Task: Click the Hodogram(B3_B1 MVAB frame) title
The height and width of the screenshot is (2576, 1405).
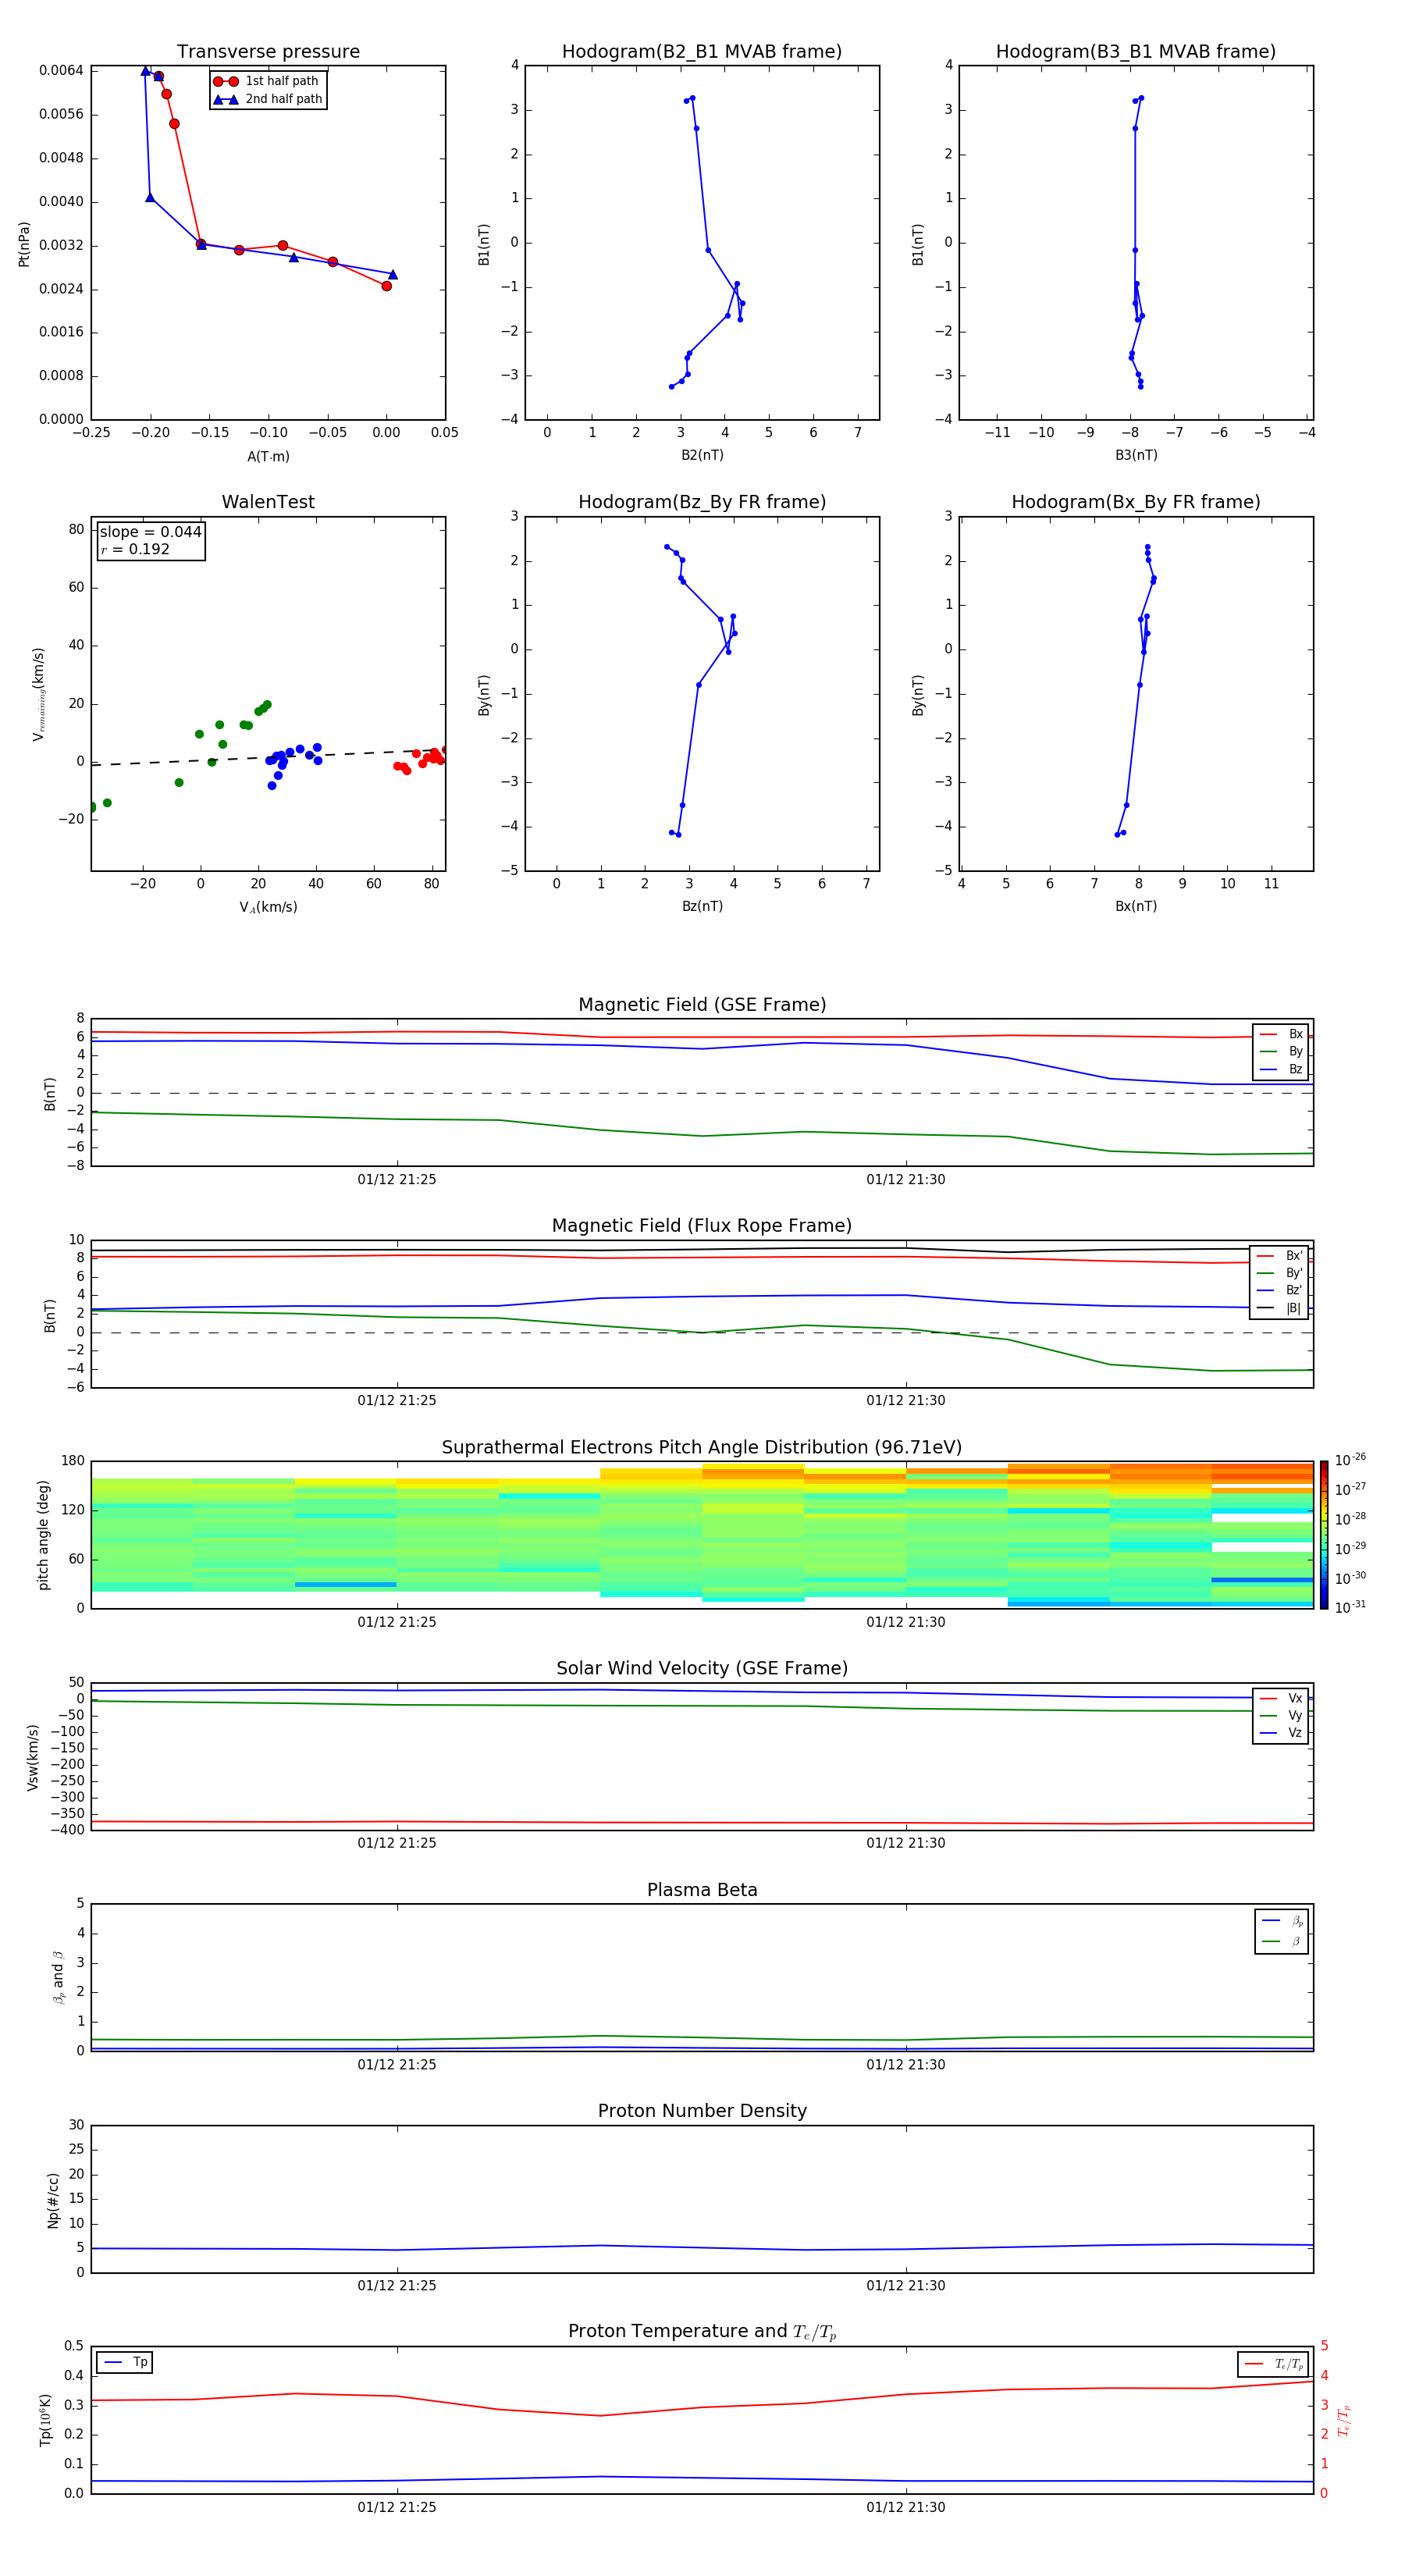Action: click(1136, 52)
